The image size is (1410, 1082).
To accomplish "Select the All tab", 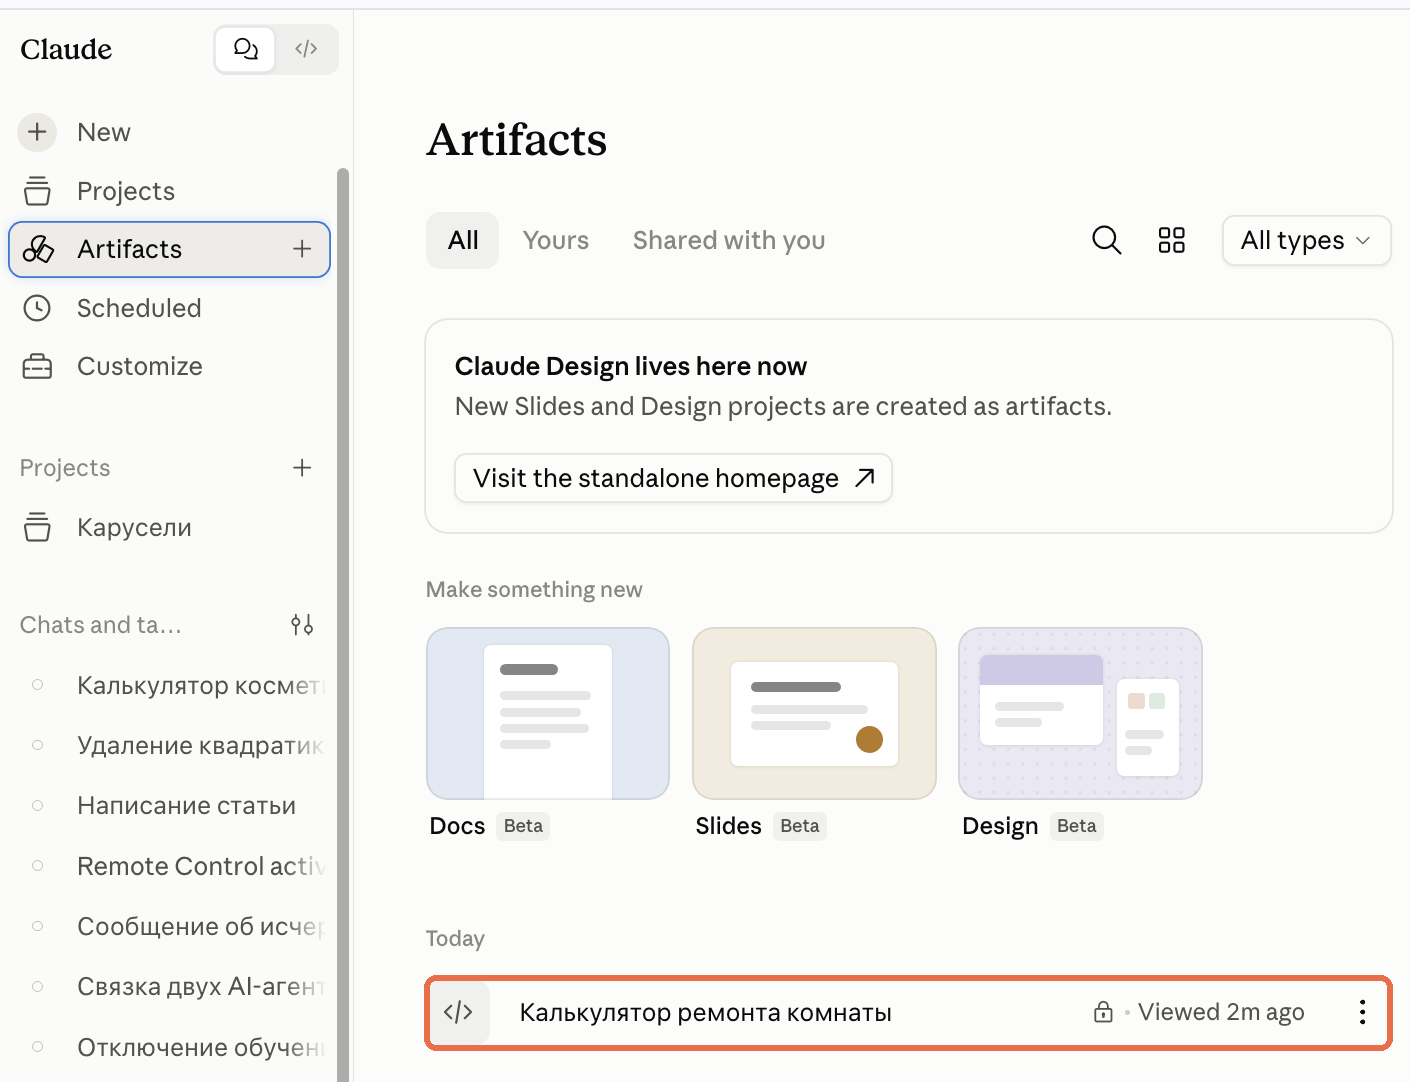I will pos(463,240).
